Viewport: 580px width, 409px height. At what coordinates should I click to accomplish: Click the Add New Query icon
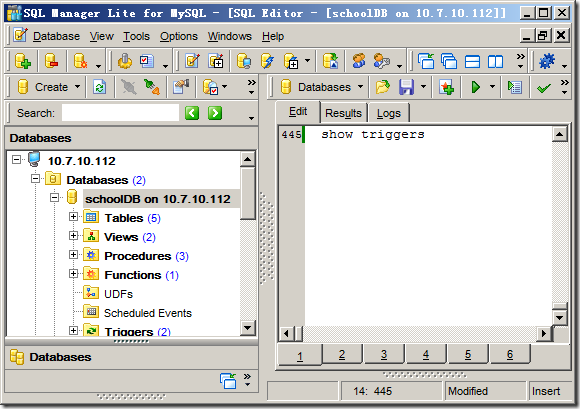[x=446, y=87]
